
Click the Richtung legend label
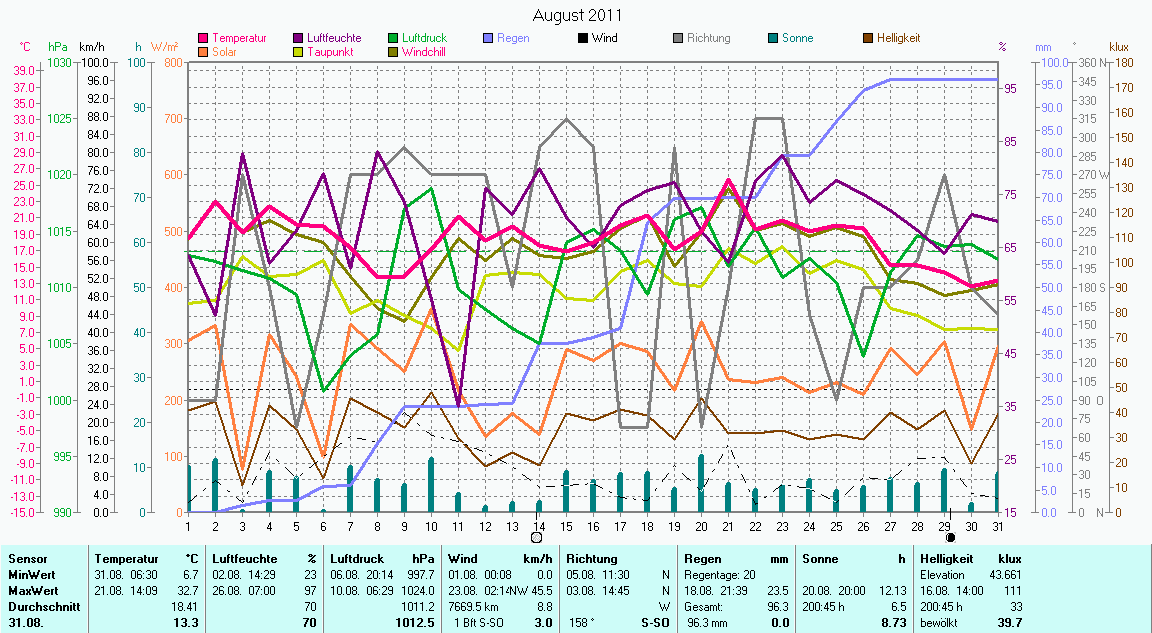pos(708,39)
